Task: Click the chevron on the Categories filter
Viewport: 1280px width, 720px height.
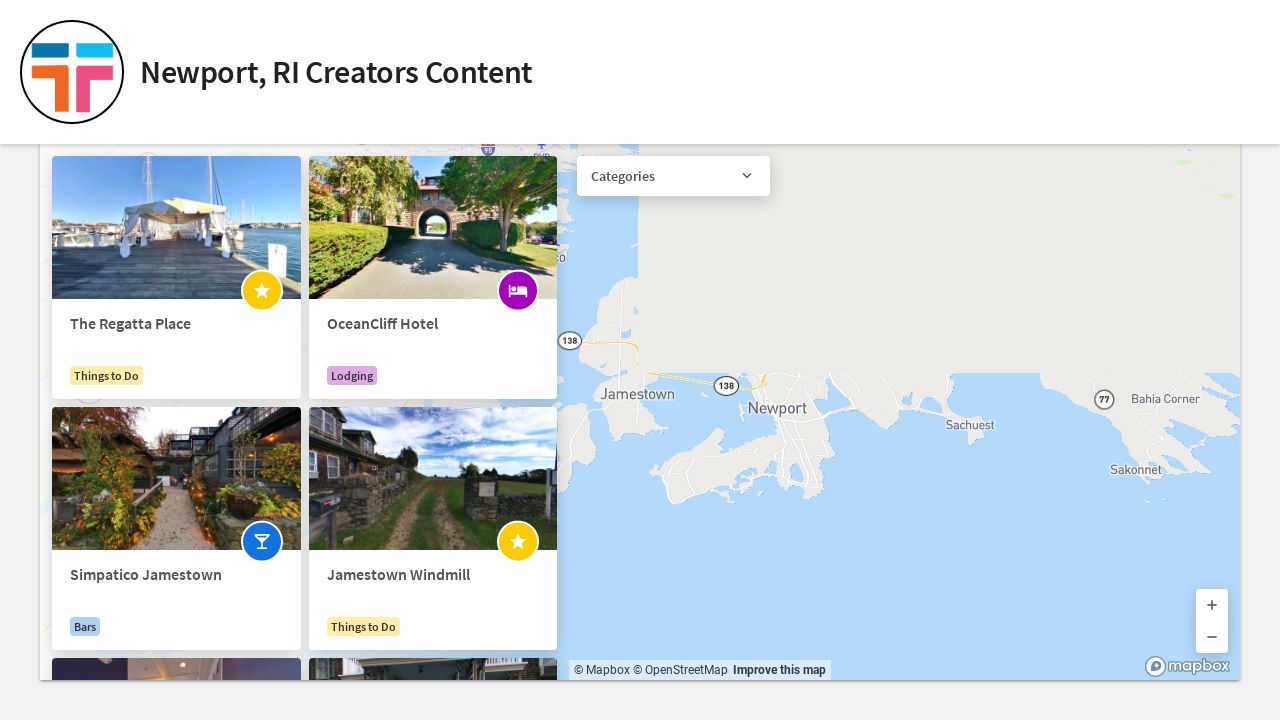Action: coord(747,176)
